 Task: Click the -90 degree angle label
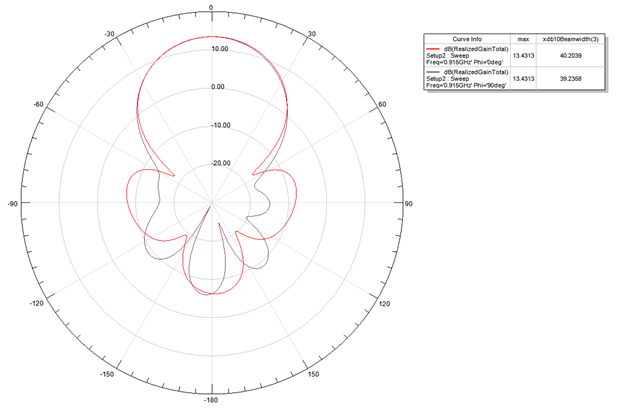12,204
